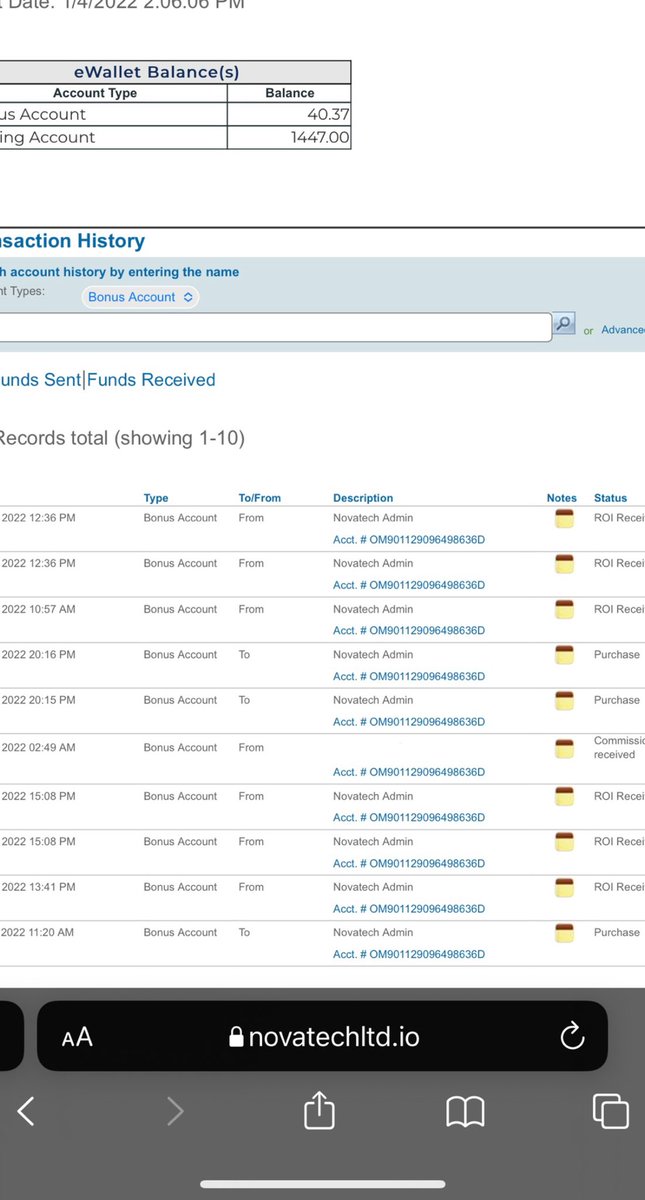This screenshot has width=645, height=1200.
Task: Open note icon for 20:16 PM transaction
Action: pyautogui.click(x=564, y=655)
